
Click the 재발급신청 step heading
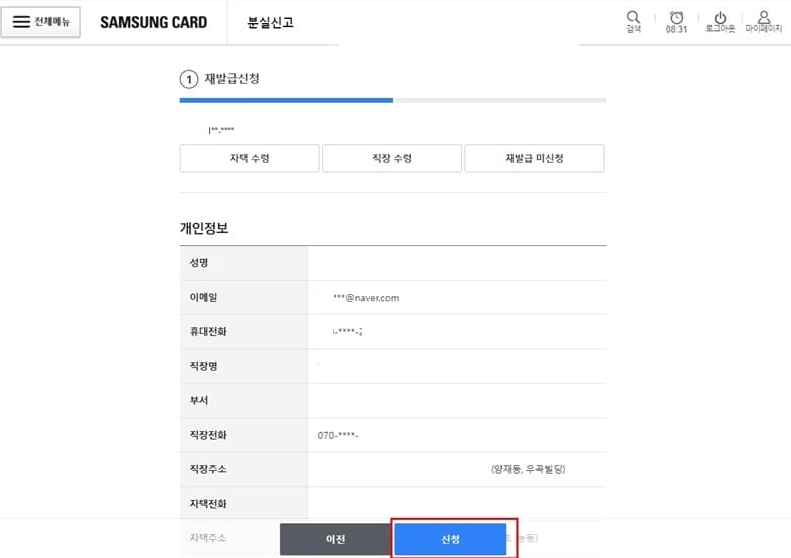[x=232, y=79]
